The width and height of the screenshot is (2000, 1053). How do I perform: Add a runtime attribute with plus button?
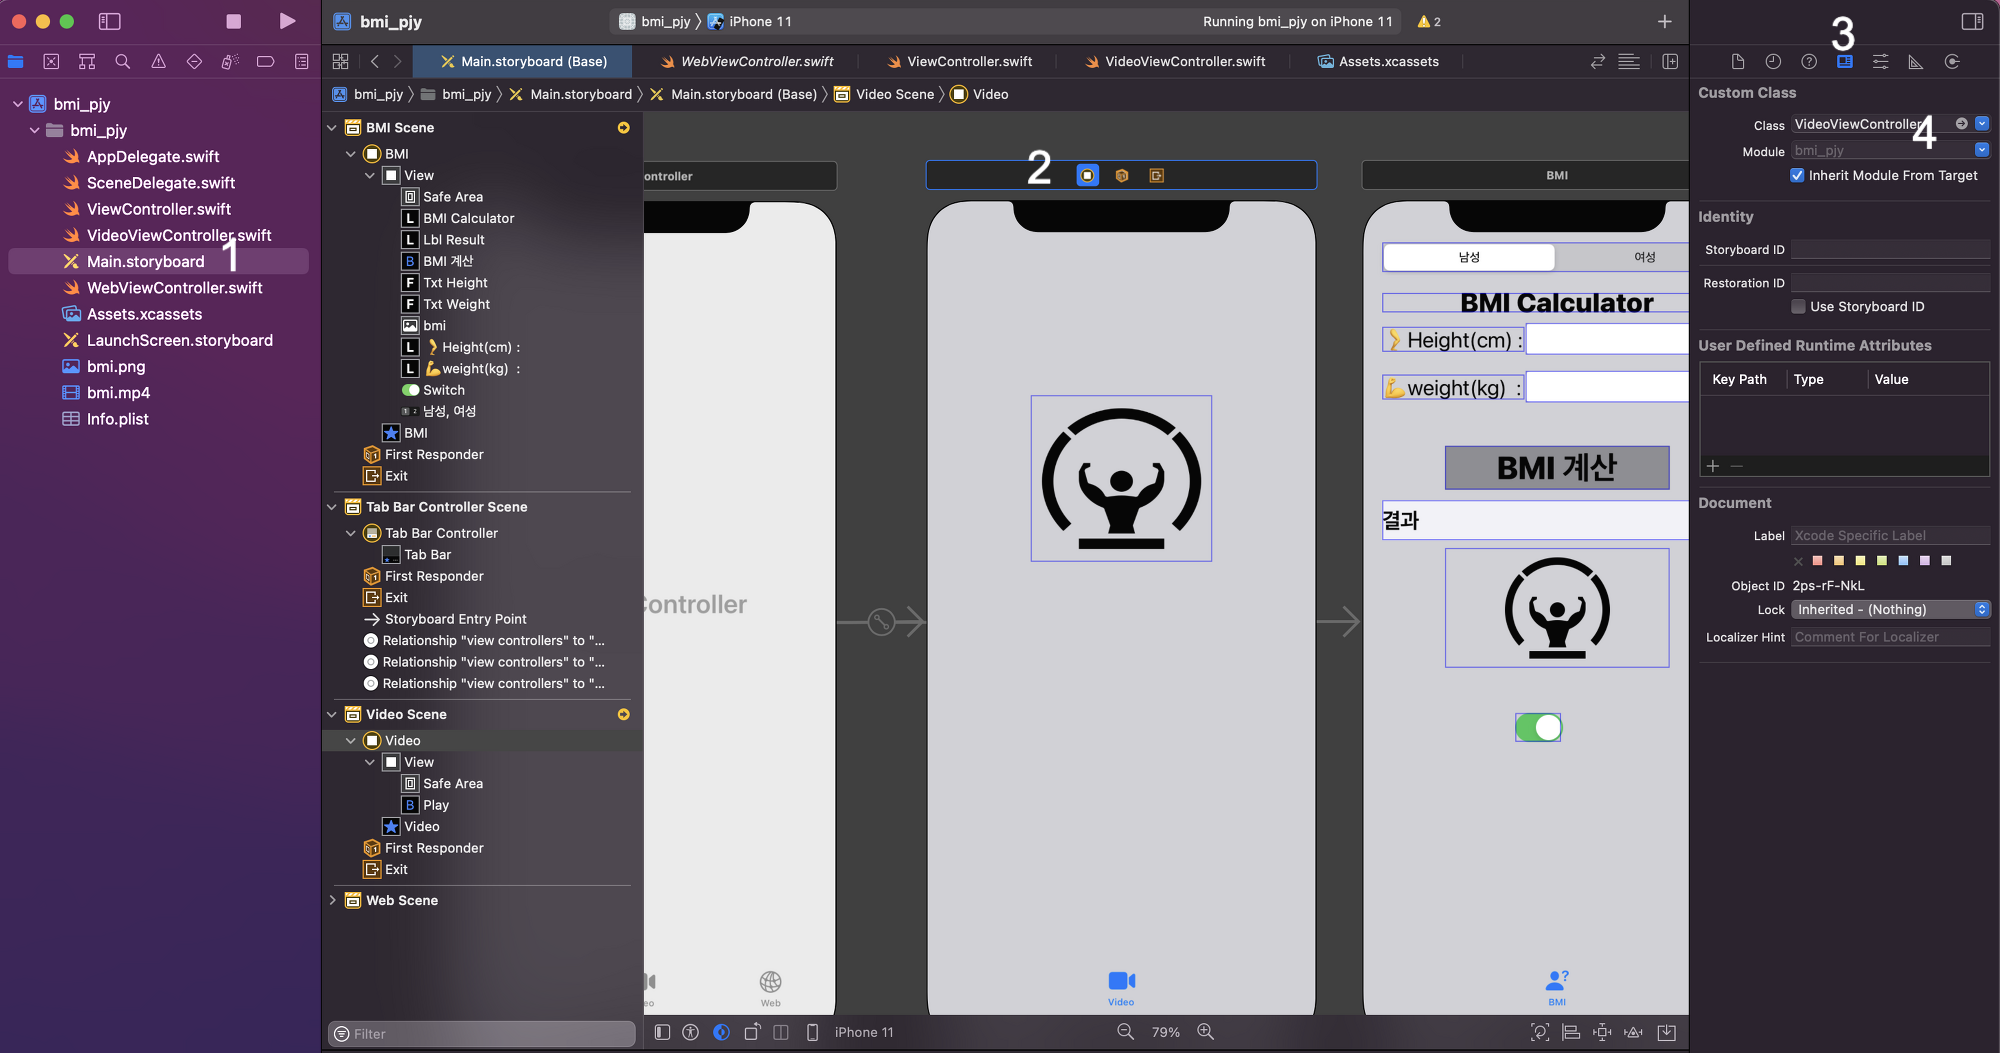tap(1712, 466)
